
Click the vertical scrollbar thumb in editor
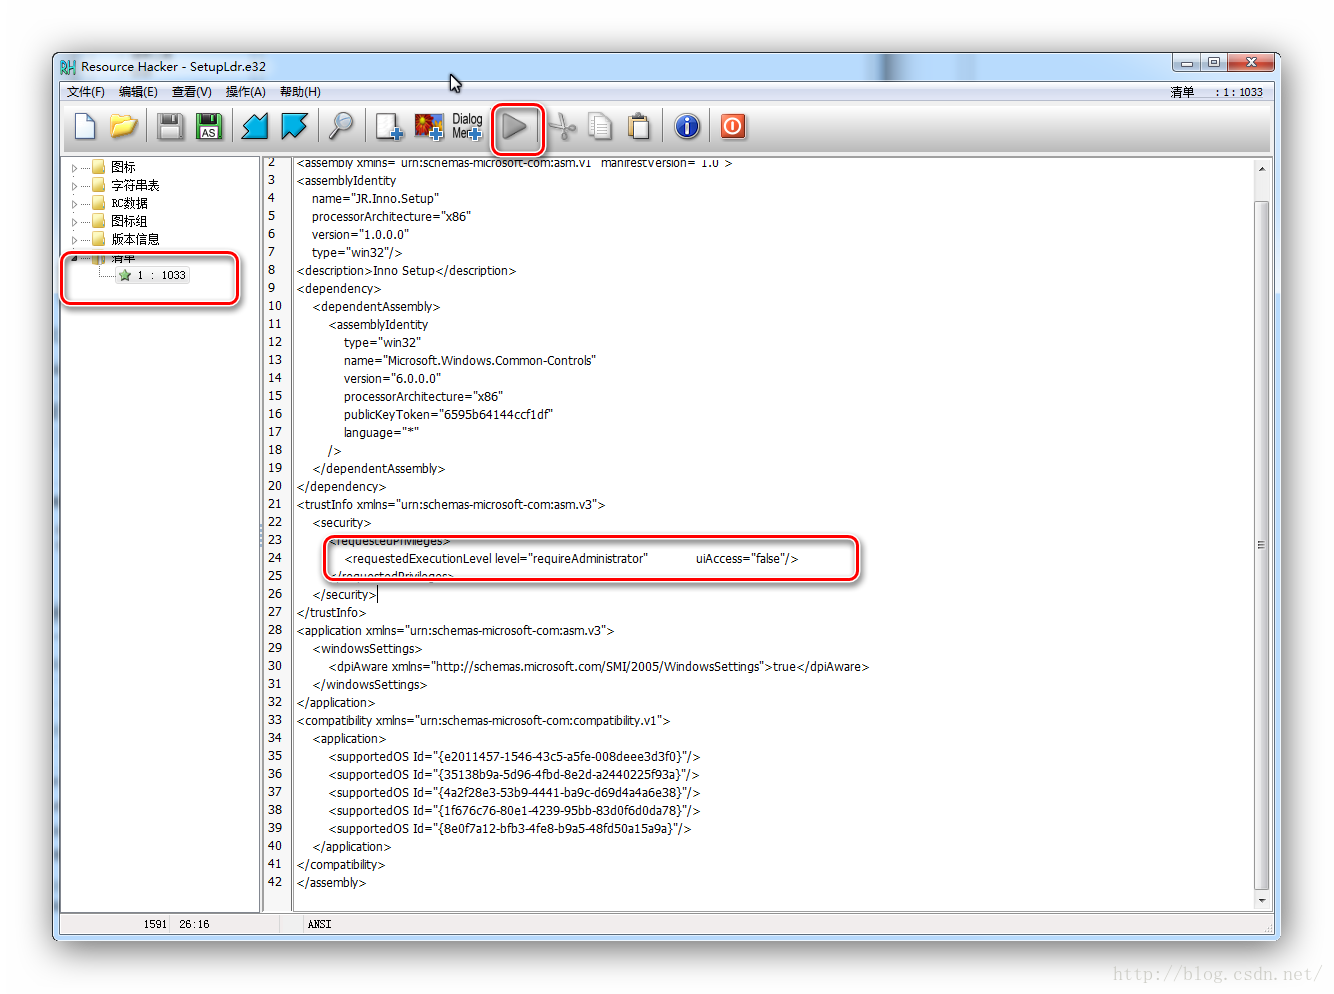click(1262, 545)
